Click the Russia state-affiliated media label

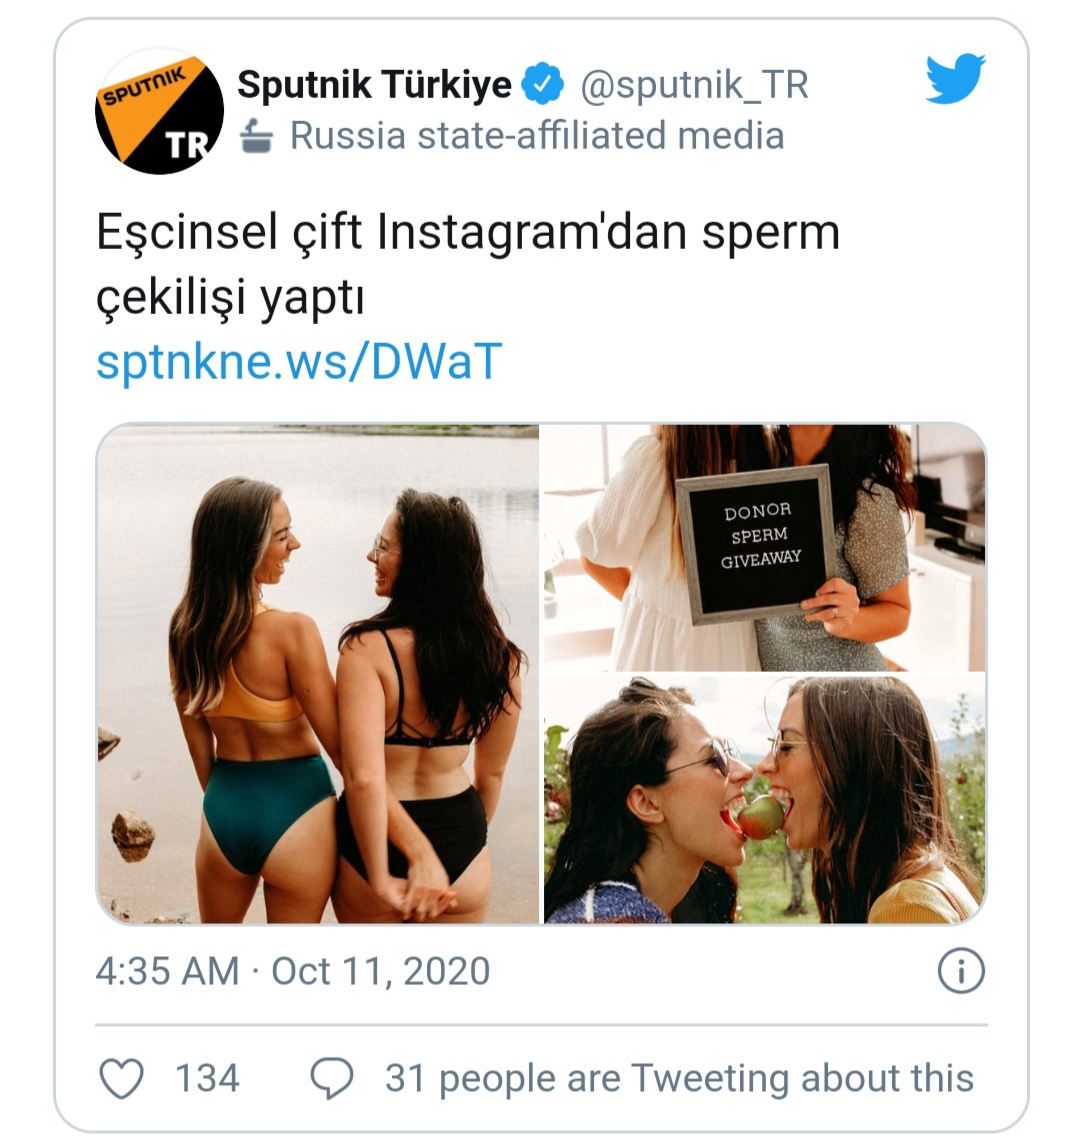click(537, 135)
